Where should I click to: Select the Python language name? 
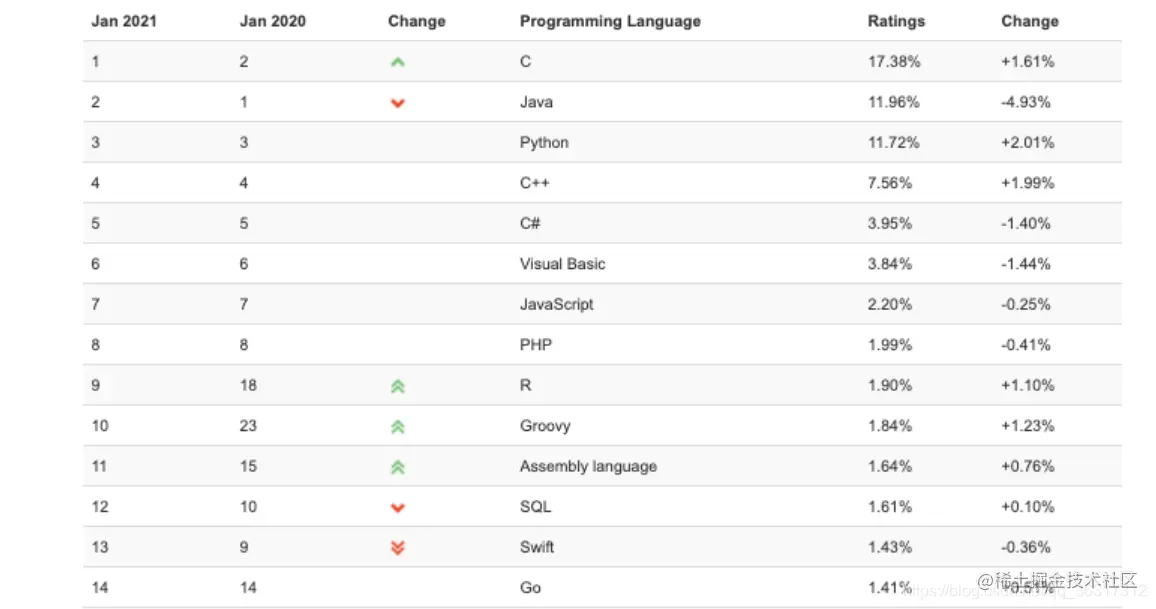(544, 143)
